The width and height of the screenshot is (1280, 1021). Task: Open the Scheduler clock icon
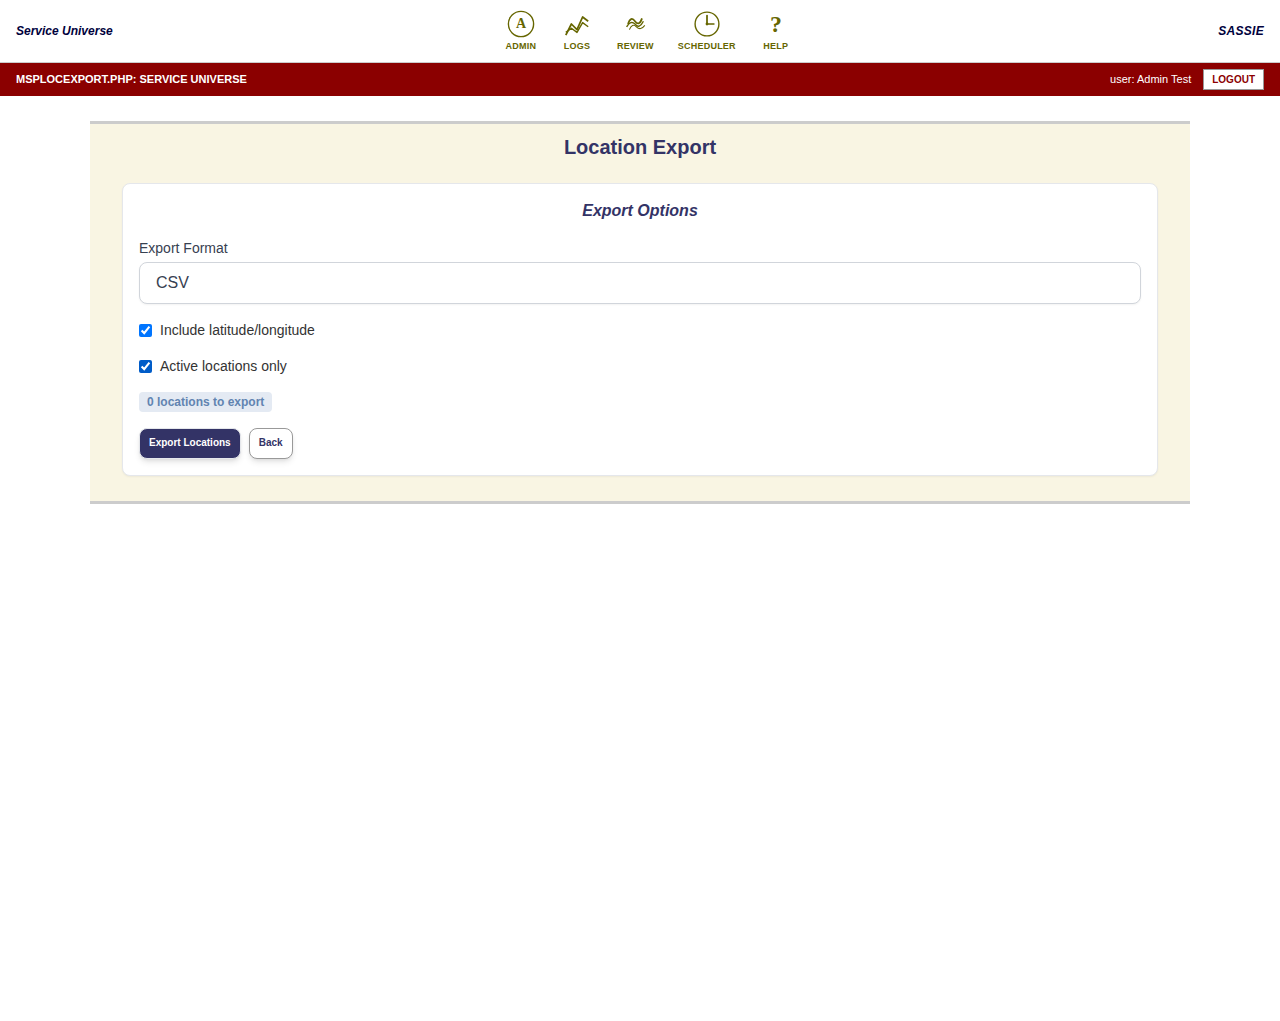[x=707, y=24]
